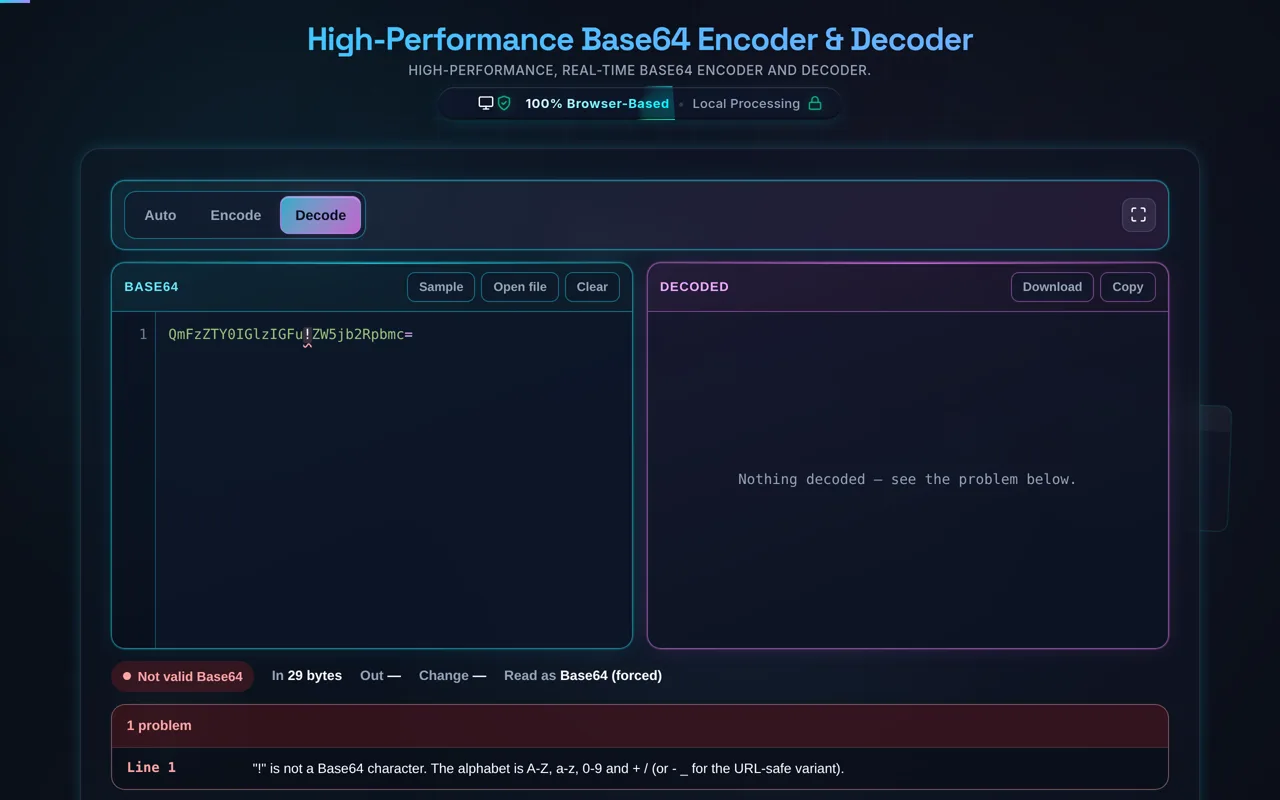Clear the Base64 input

[x=592, y=287]
